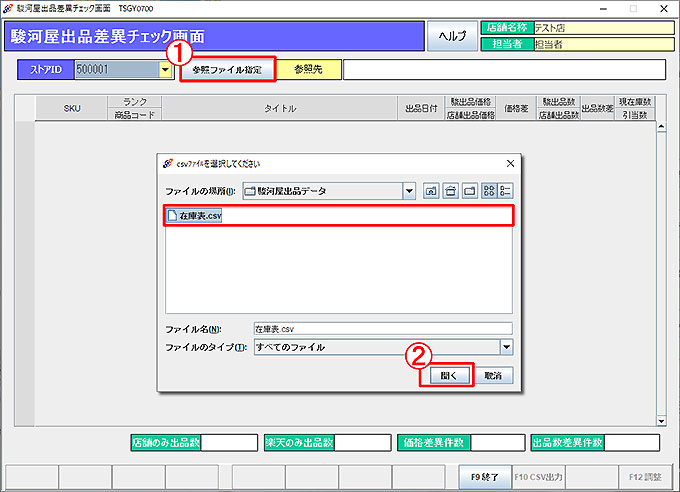The width and height of the screenshot is (680, 492).
Task: Click the table scrollbar up arrow
Action: point(661,127)
